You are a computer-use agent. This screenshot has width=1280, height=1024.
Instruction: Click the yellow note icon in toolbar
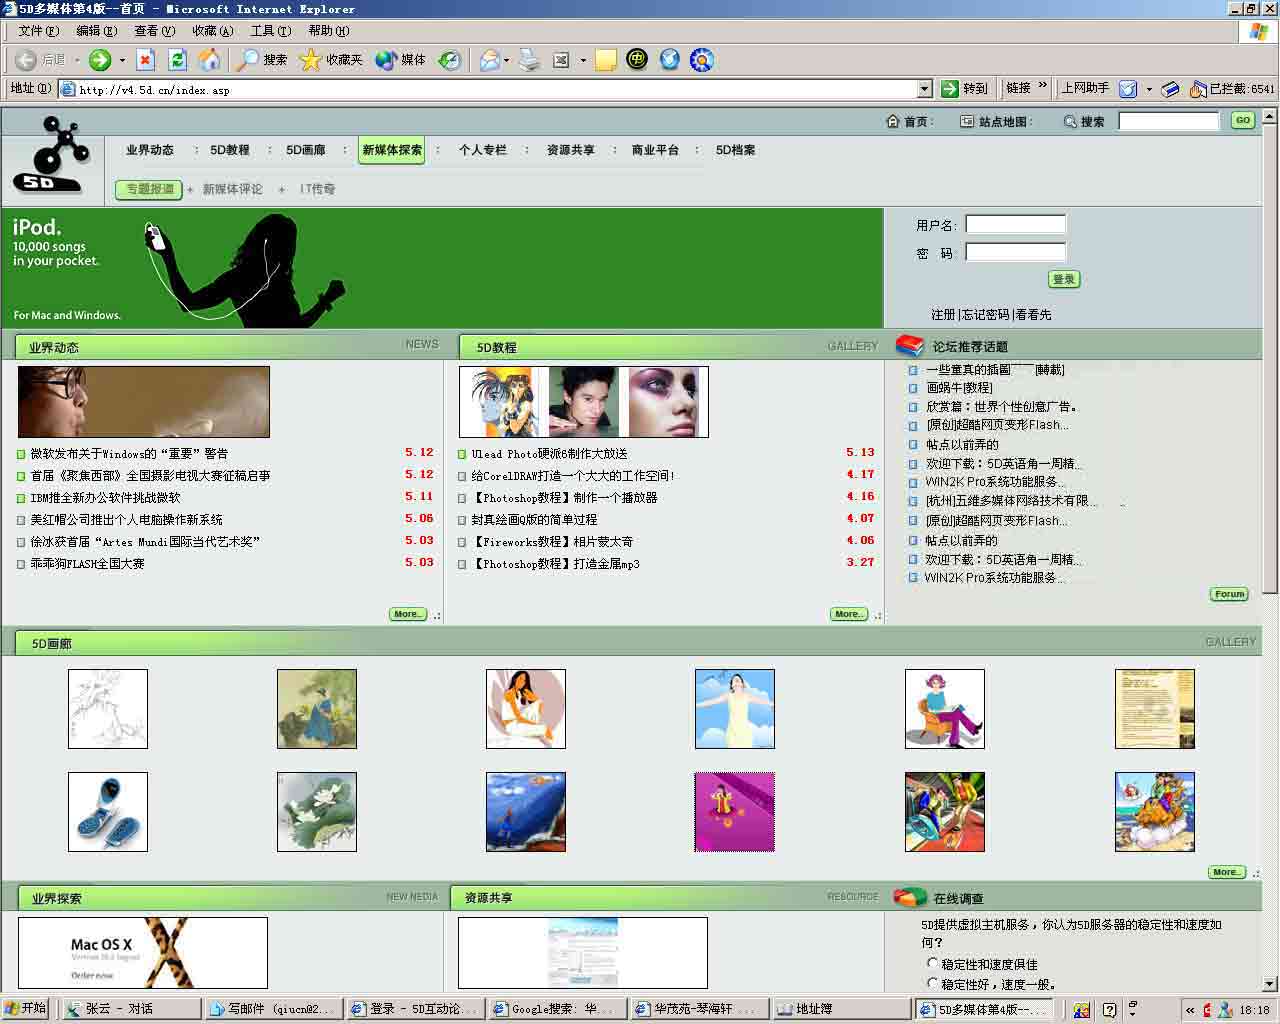(606, 60)
